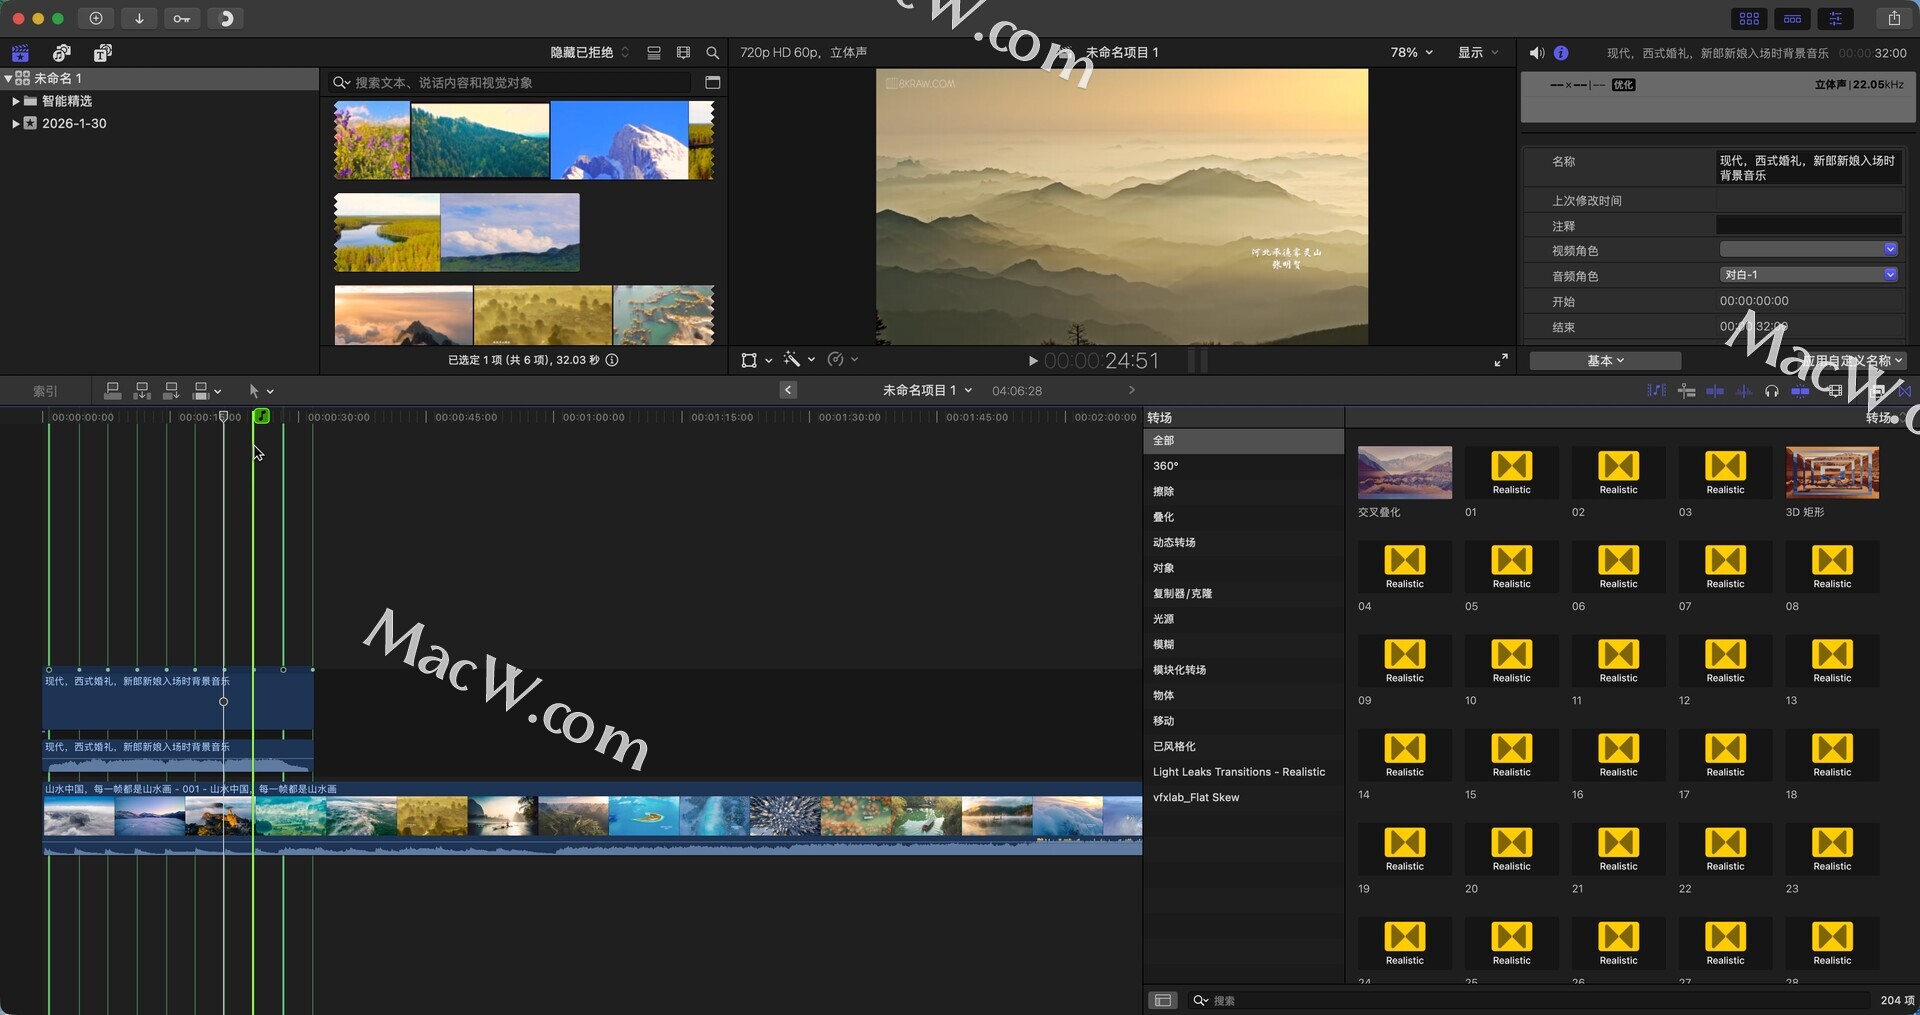Open the Titles and Generators sidebar

click(102, 53)
